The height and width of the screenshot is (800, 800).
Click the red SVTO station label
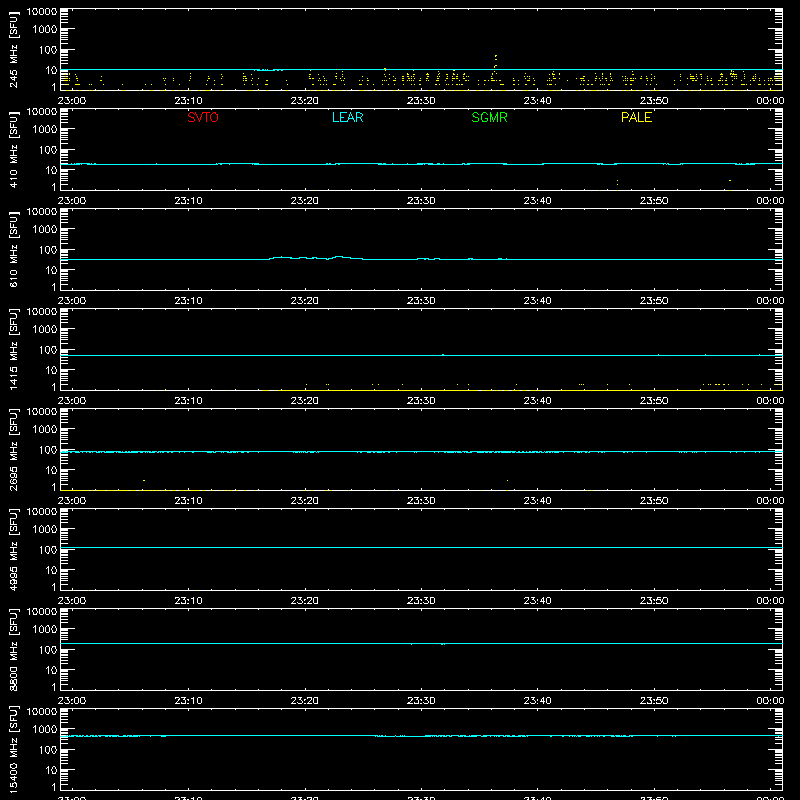click(x=203, y=117)
